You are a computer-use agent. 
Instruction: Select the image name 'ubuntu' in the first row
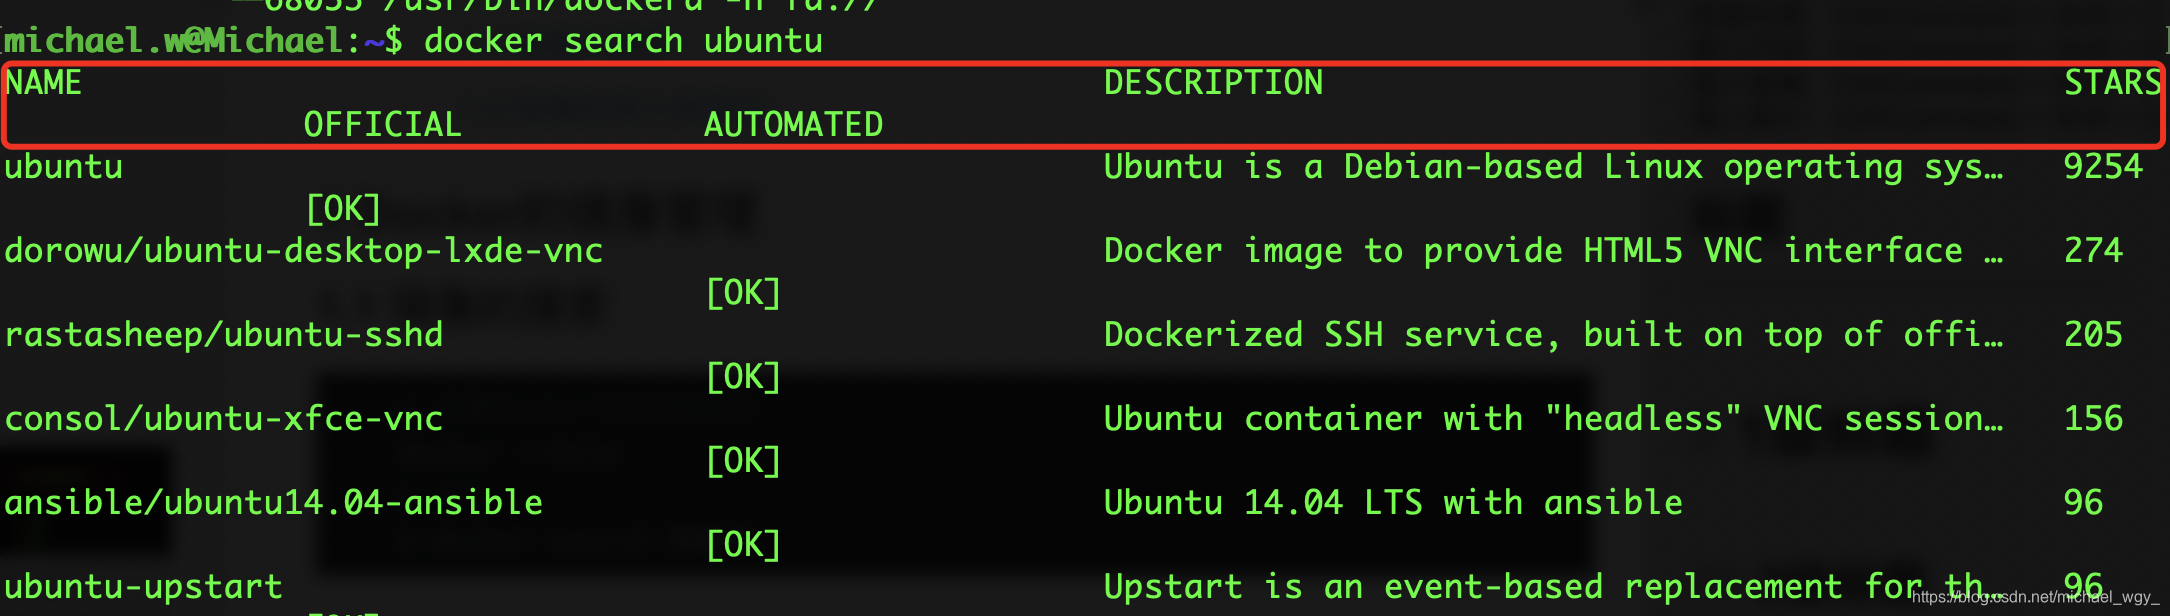tap(63, 167)
